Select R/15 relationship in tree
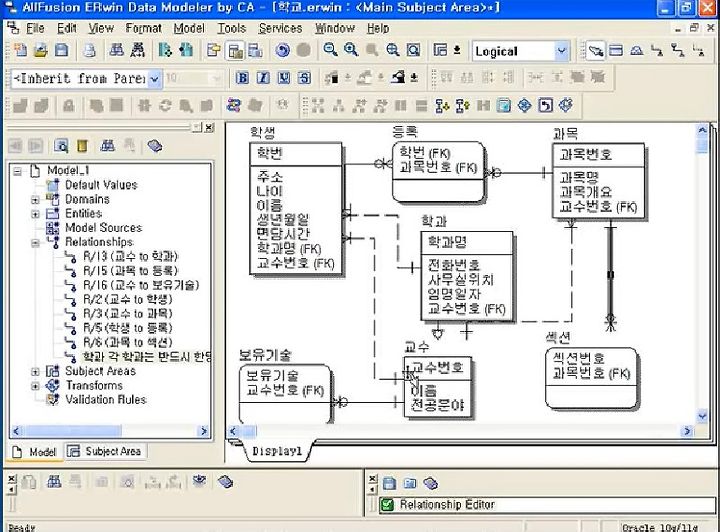Image resolution: width=720 pixels, height=532 pixels. 130,270
